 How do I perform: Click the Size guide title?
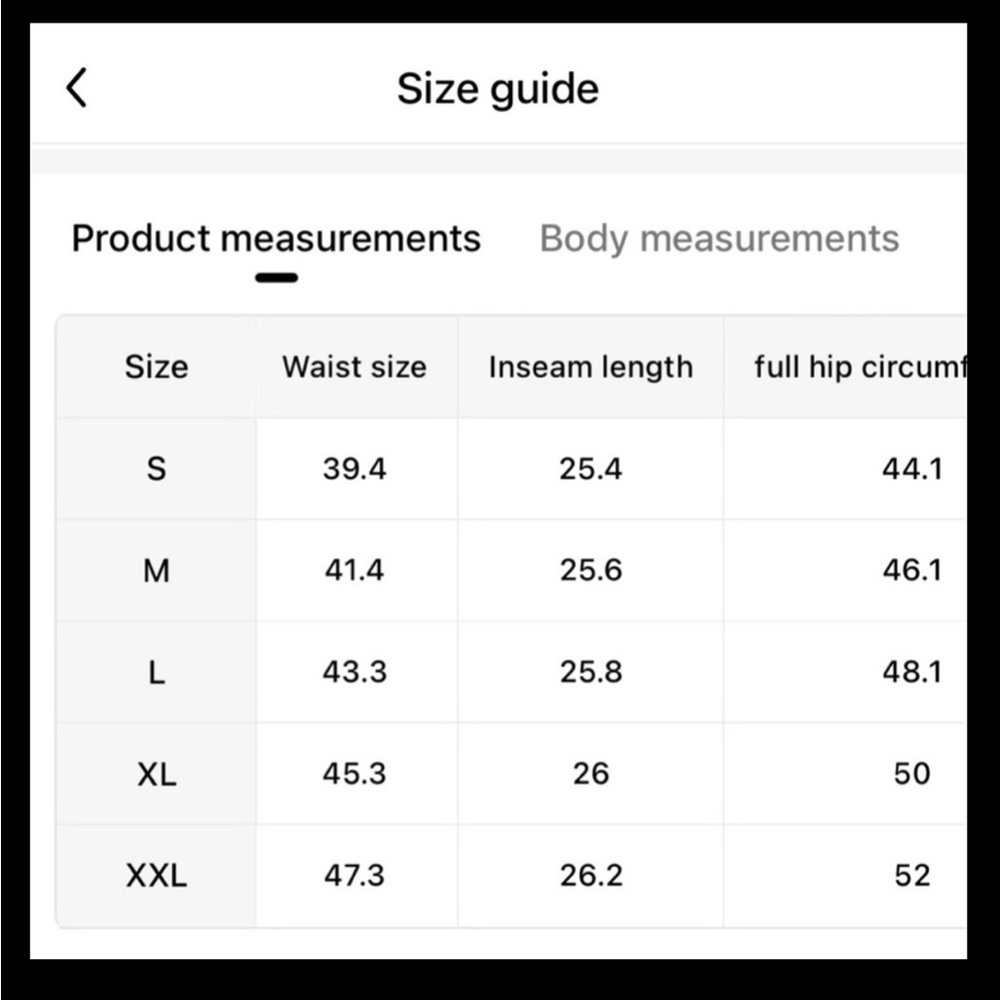[x=498, y=89]
